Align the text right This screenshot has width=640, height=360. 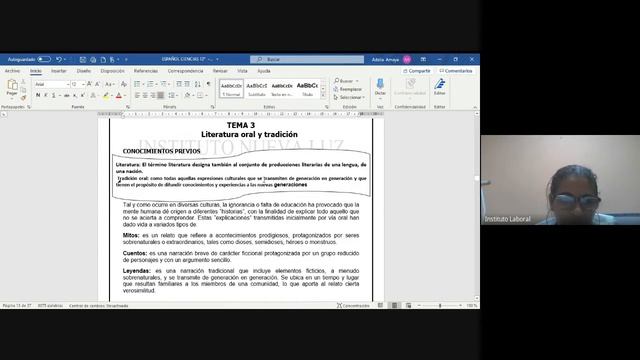(153, 95)
